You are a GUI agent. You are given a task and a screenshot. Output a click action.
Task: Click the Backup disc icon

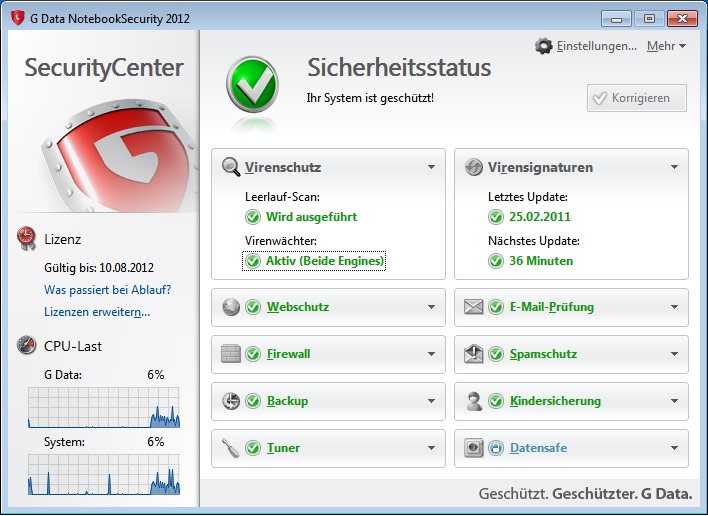231,401
